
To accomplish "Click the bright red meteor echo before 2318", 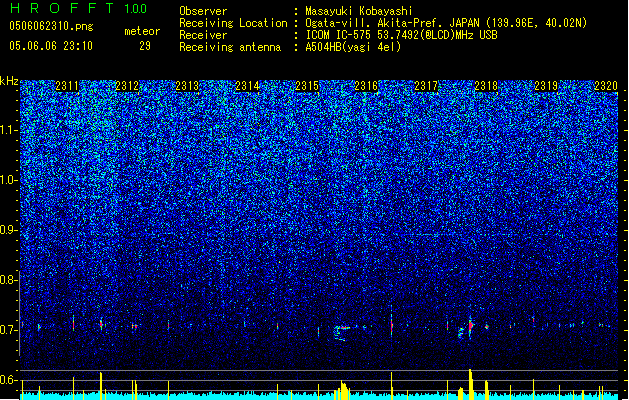I will pos(471,326).
